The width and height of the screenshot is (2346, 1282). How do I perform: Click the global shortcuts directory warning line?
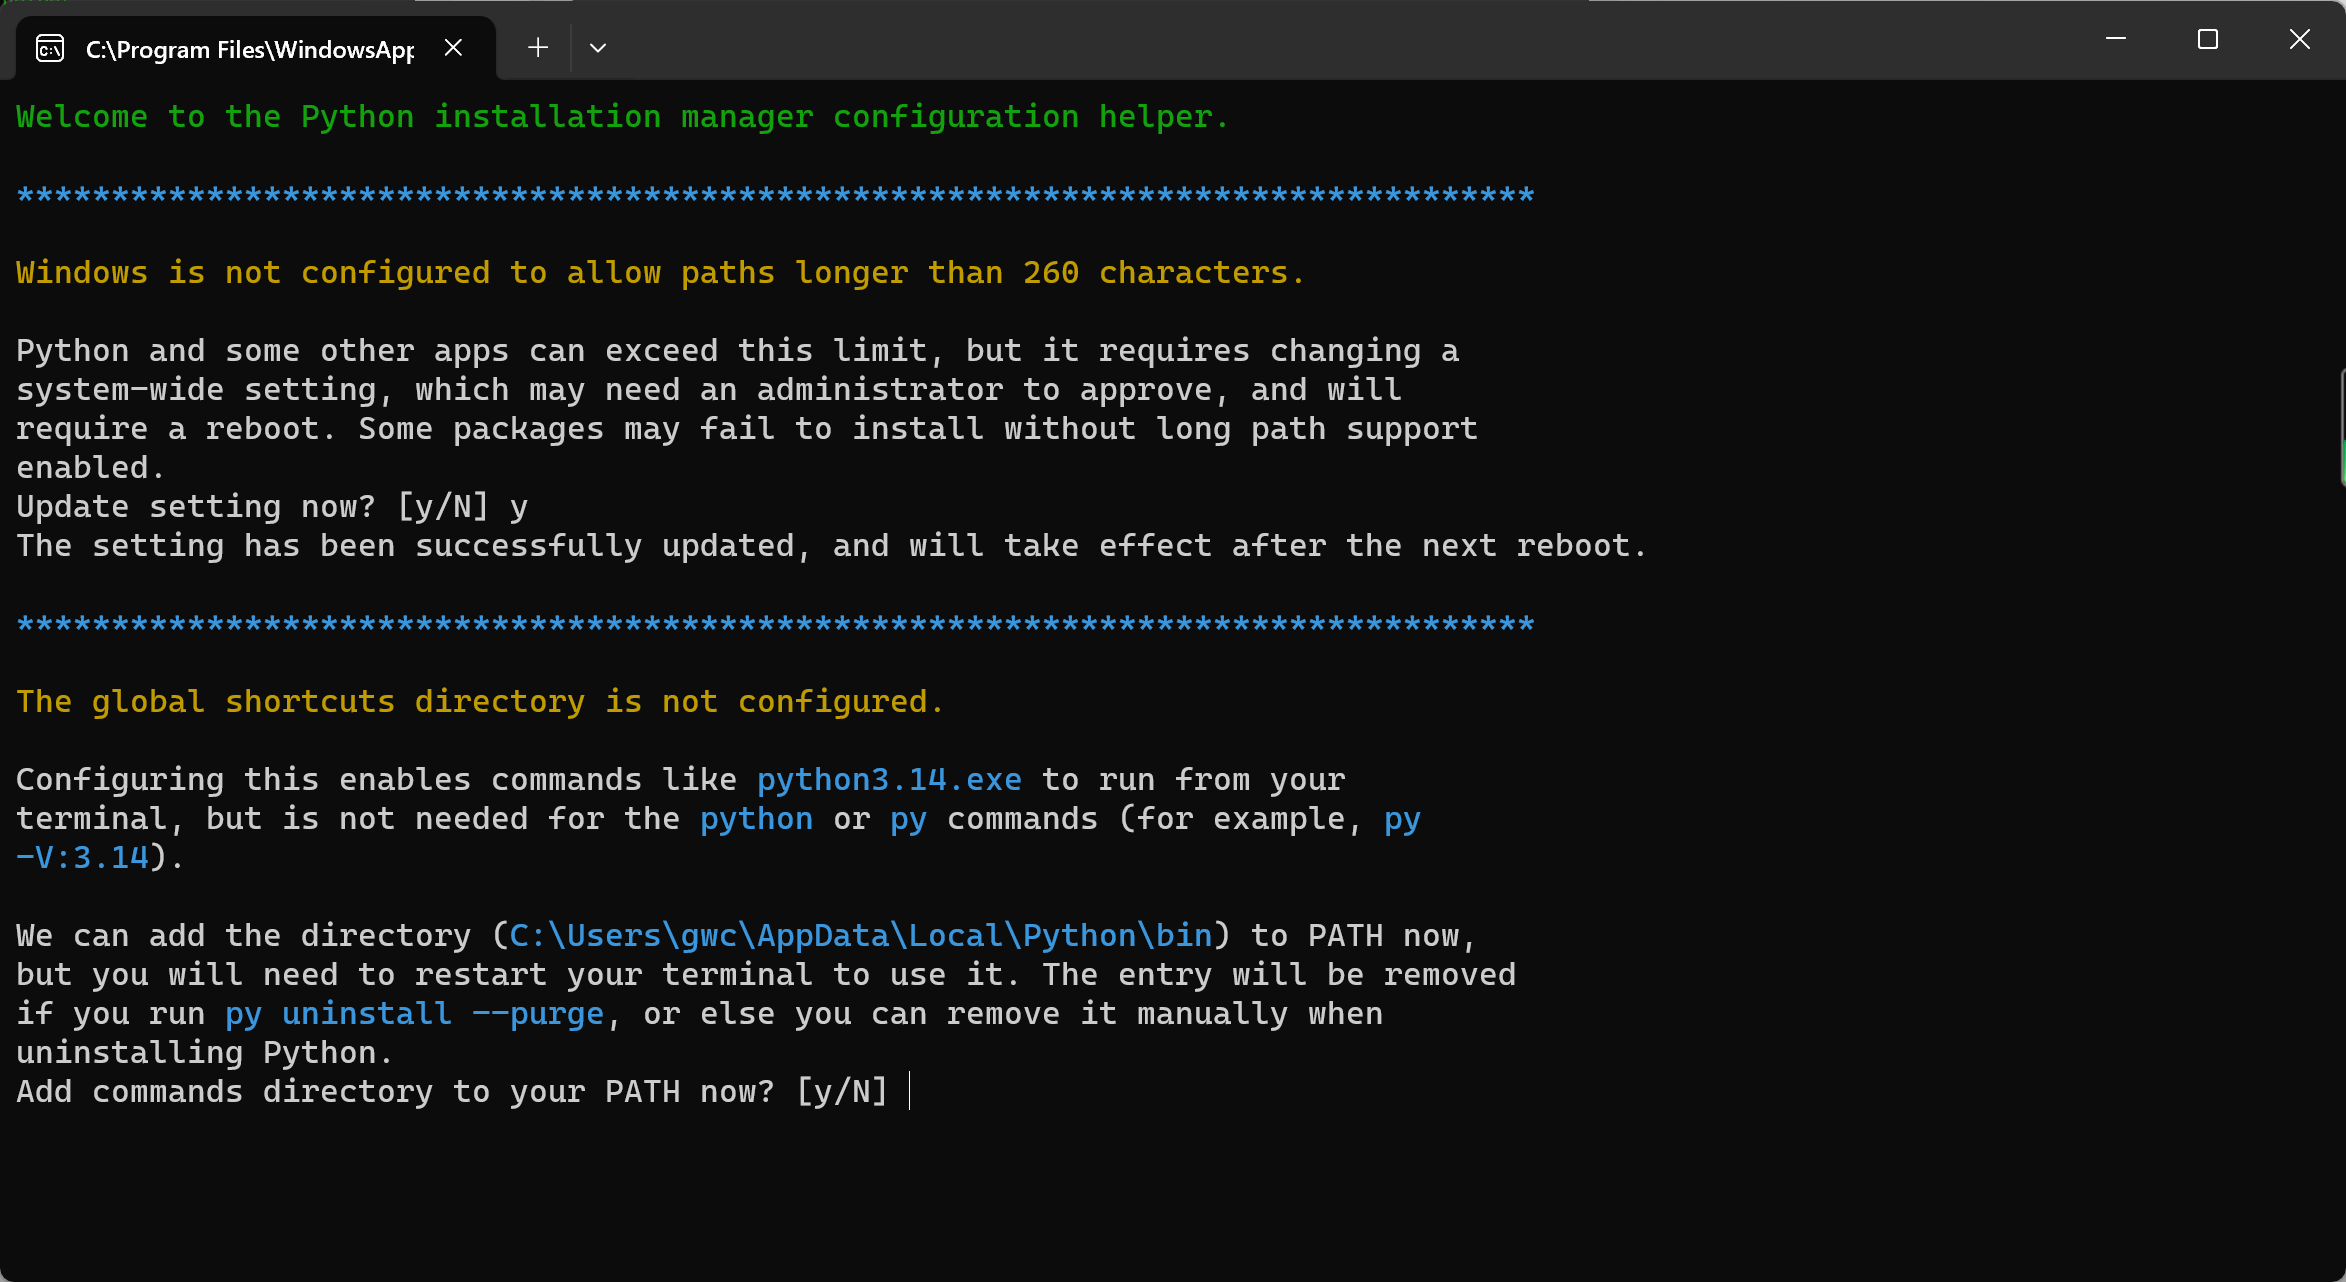(x=480, y=701)
